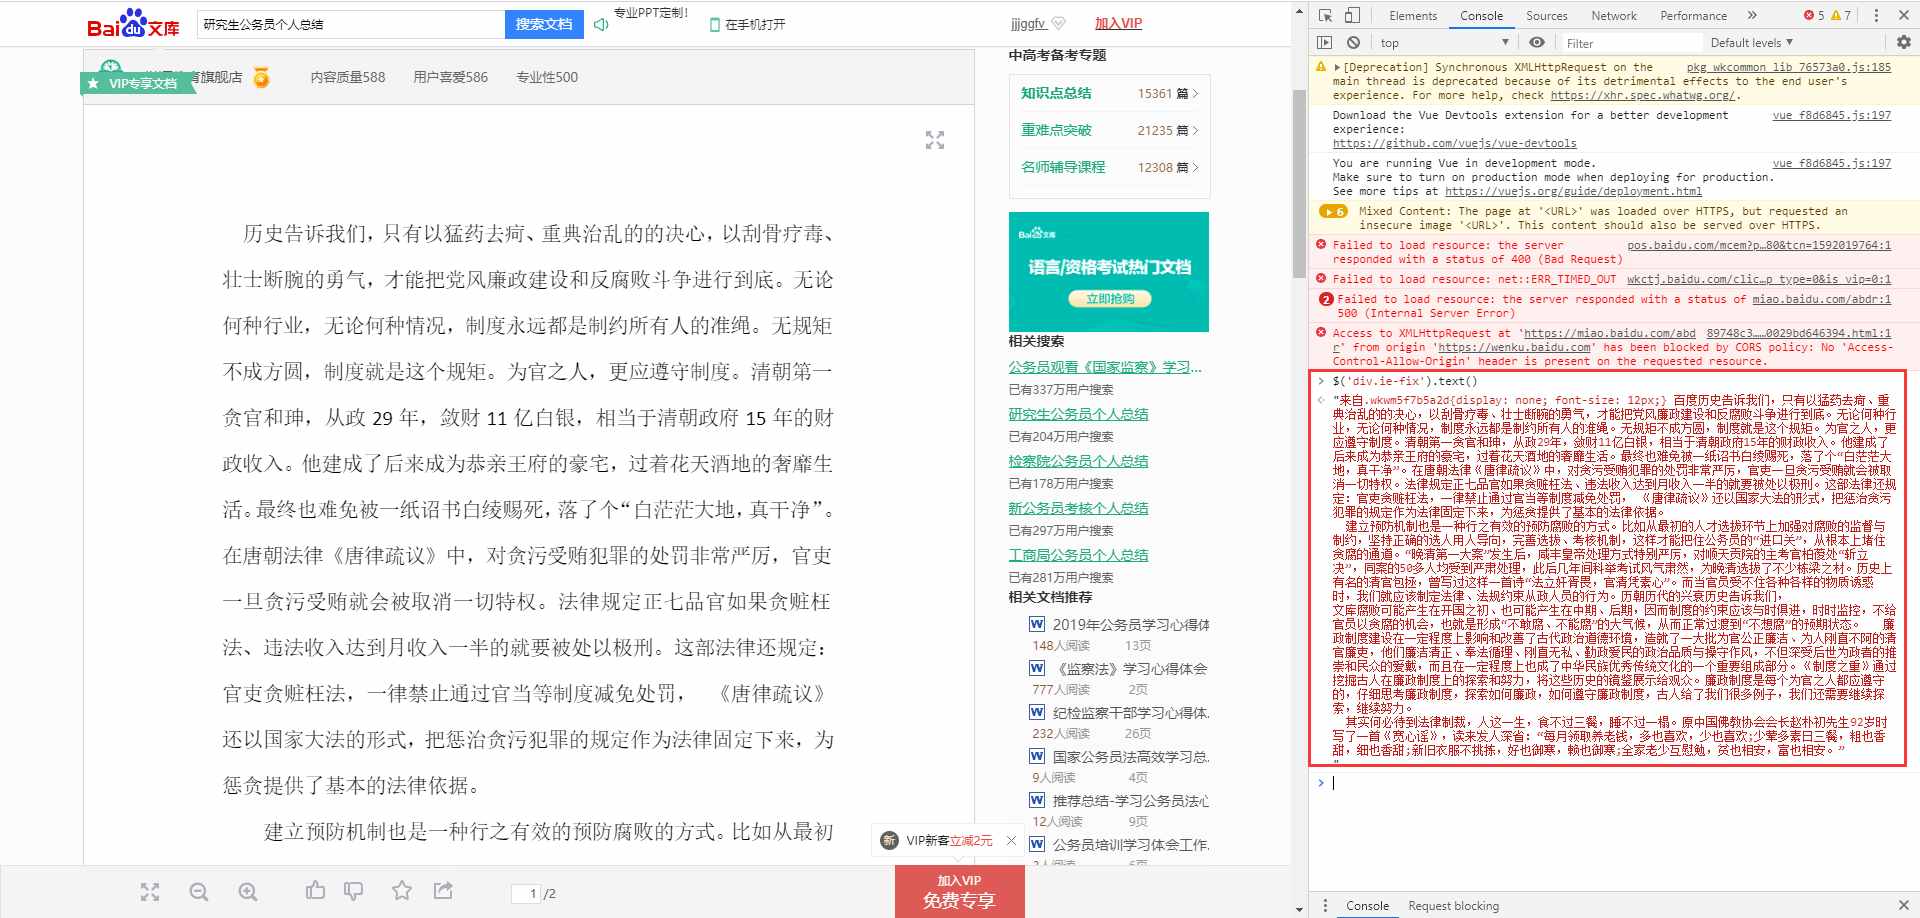Share the document using the share icon
The image size is (1920, 918).
[441, 890]
